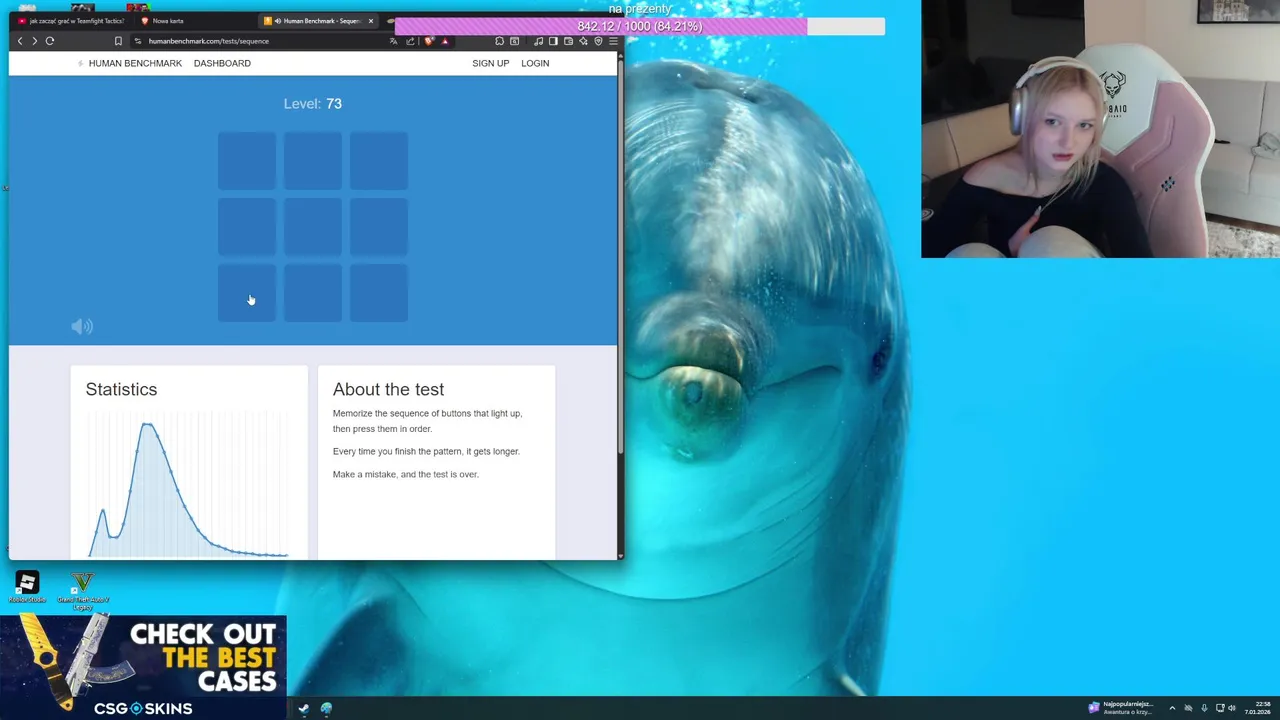The width and height of the screenshot is (1280, 720).
Task: Mute the Human Benchmark tab audio icon
Action: tap(277, 21)
